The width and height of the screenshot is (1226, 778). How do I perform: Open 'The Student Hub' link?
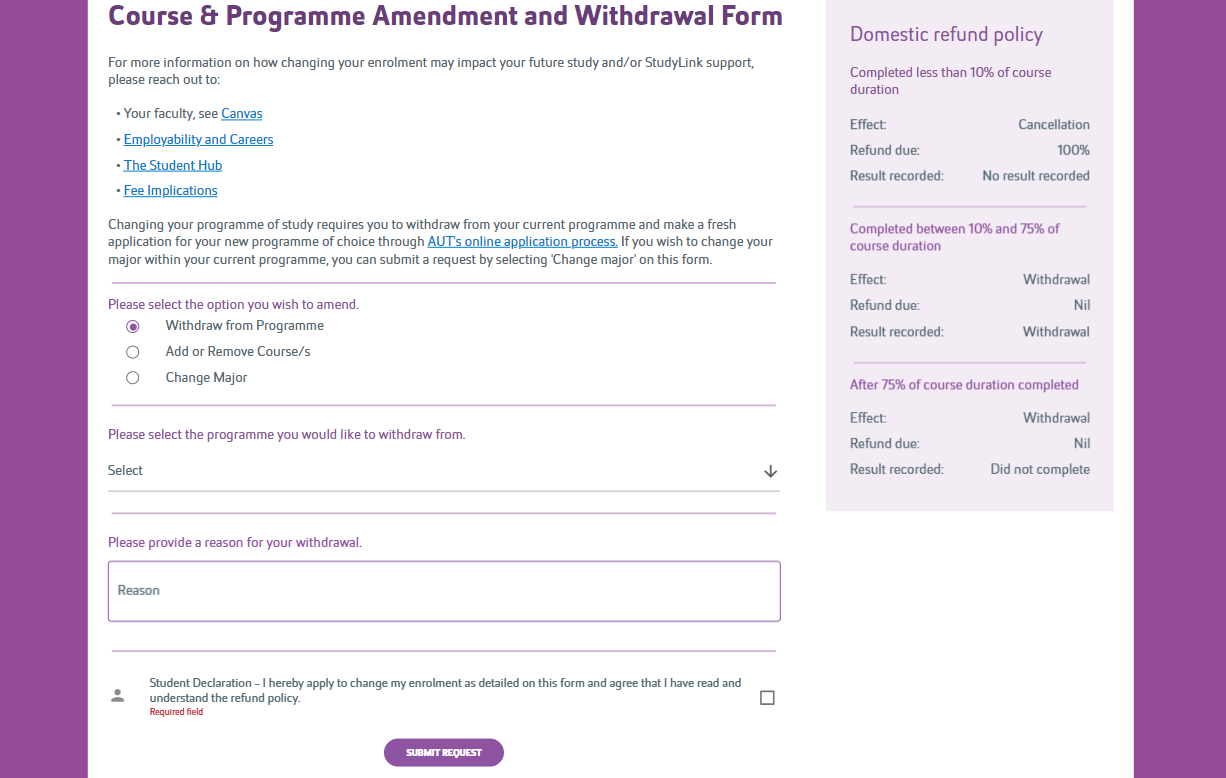pyautogui.click(x=172, y=165)
